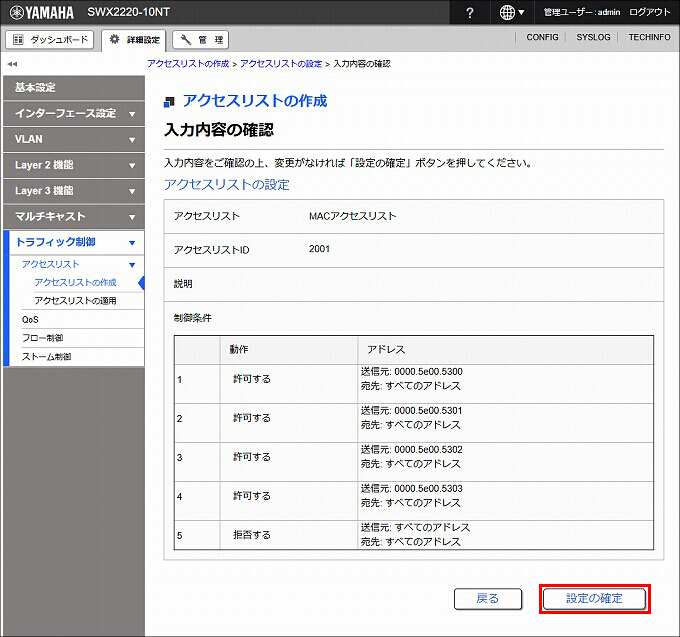The height and width of the screenshot is (637, 680).
Task: Switch to the ダッシュボード tab
Action: 50,40
